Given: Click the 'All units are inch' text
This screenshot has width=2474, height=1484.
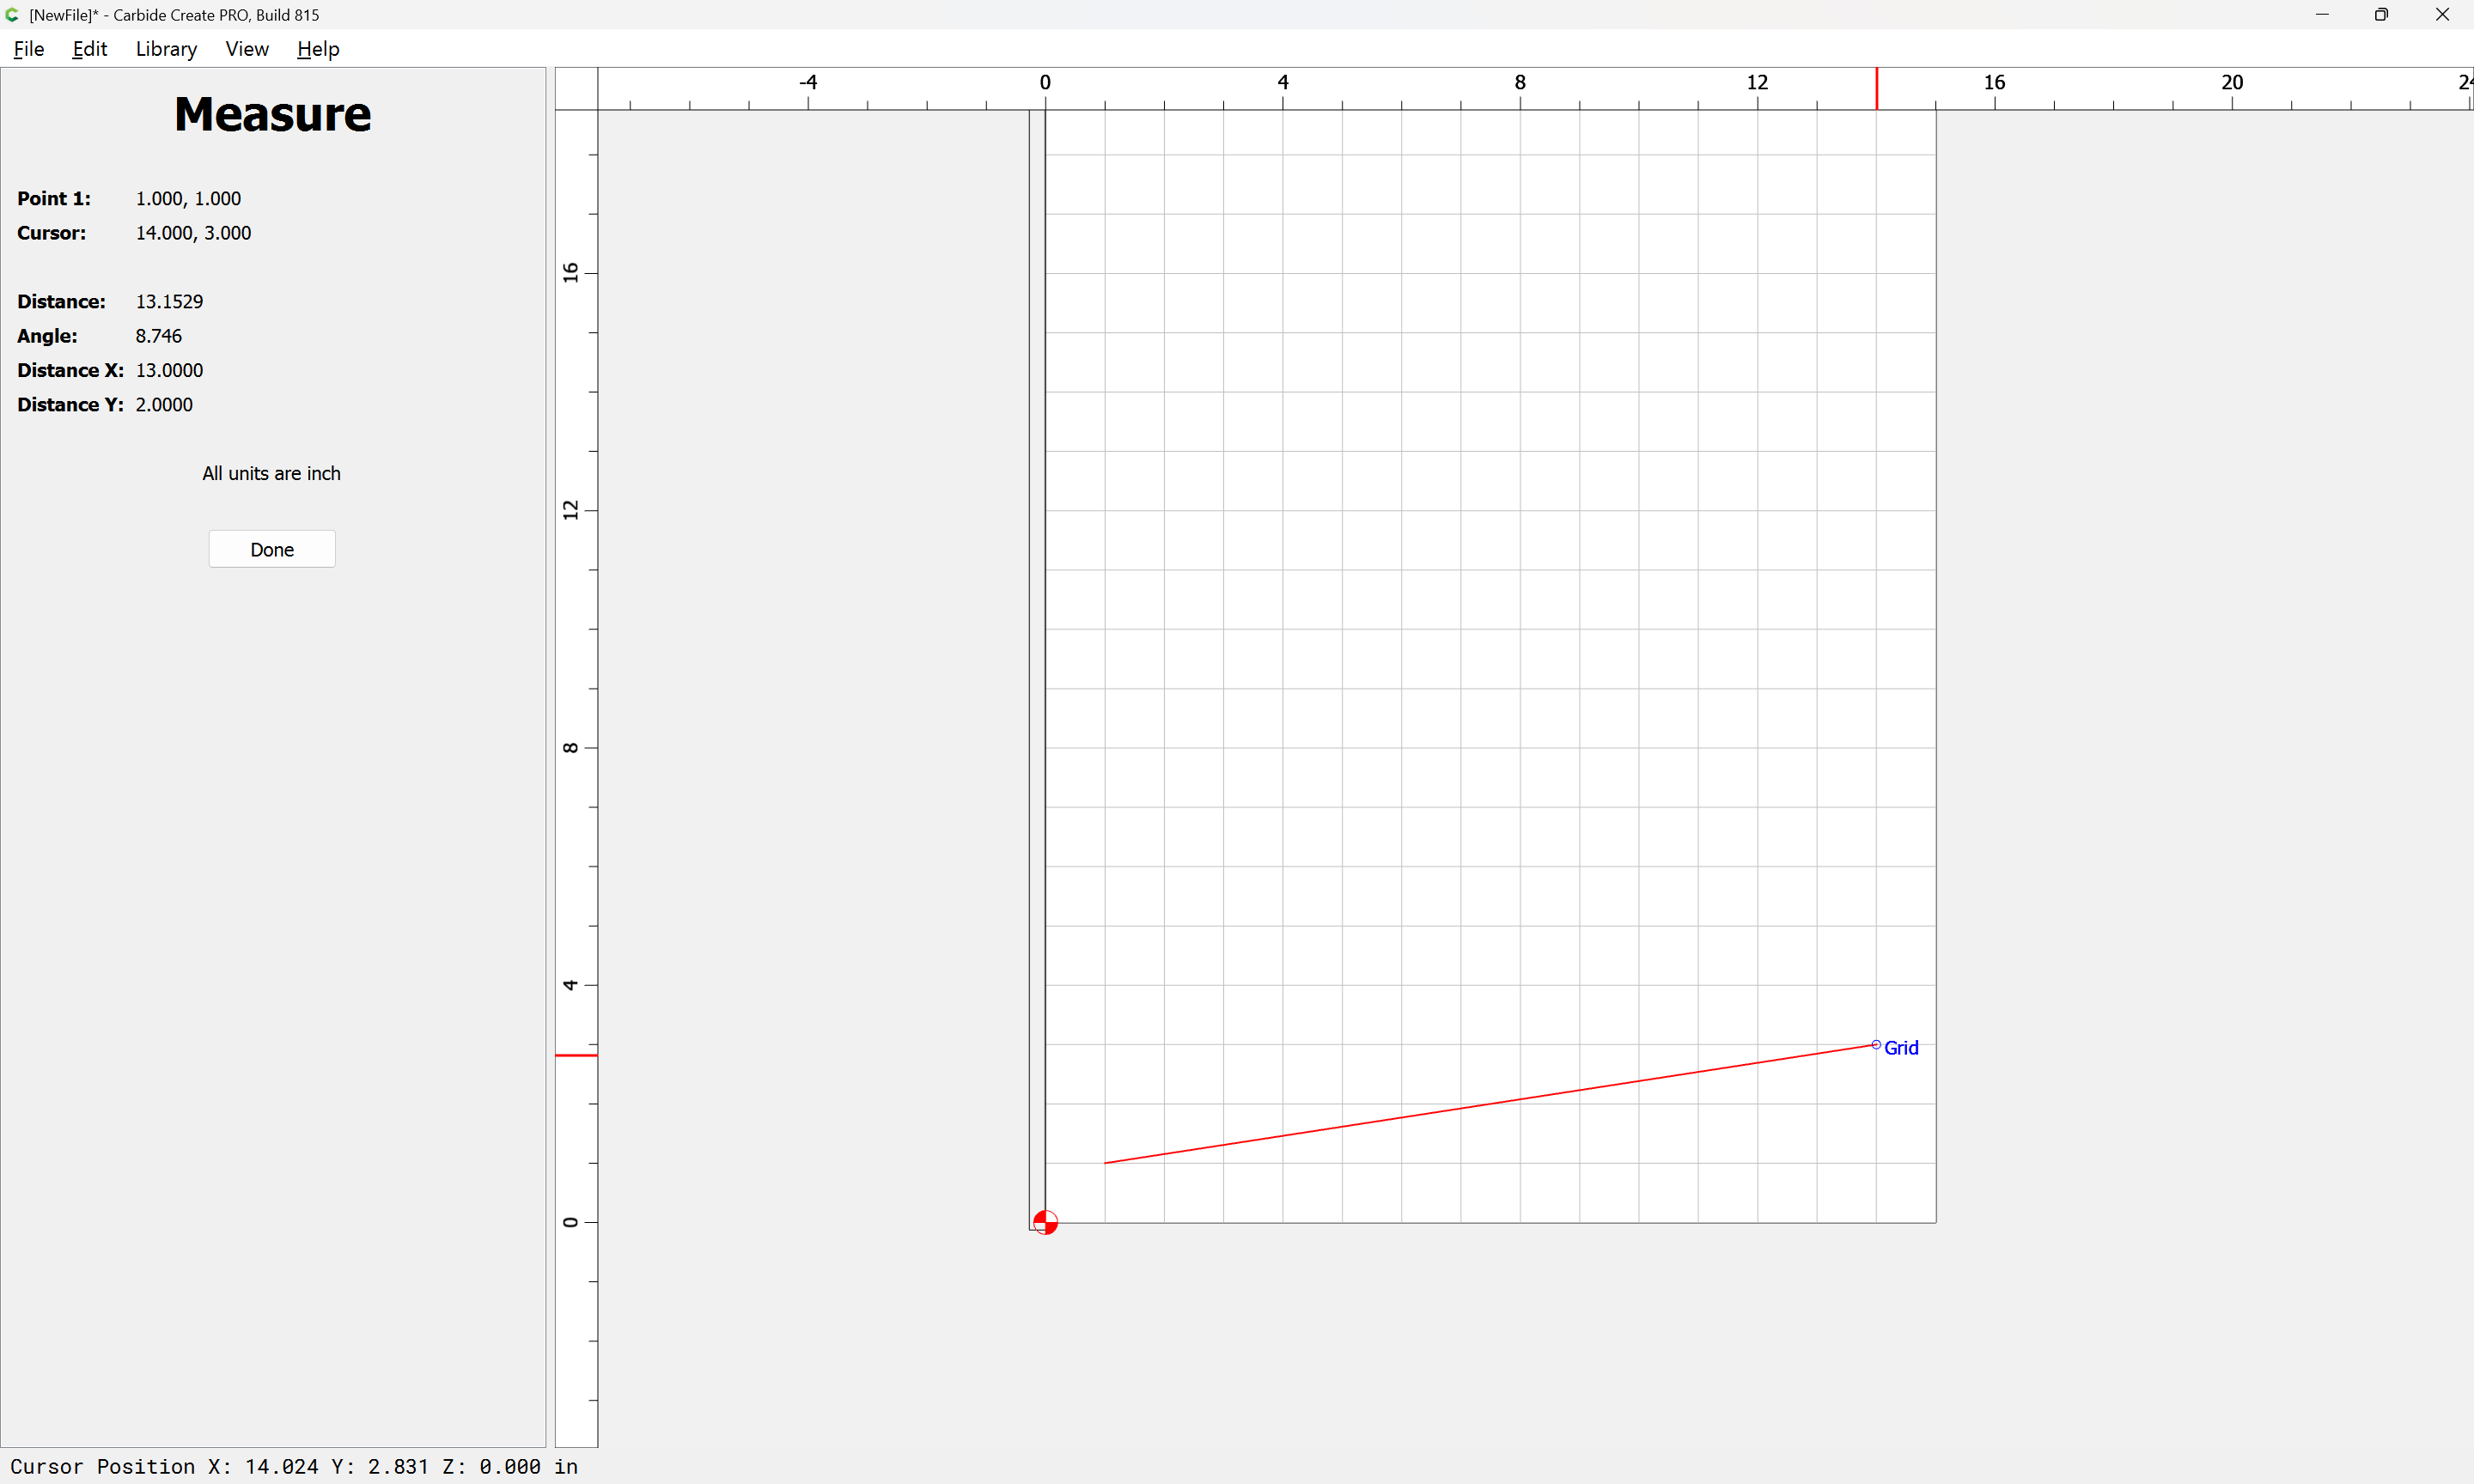Looking at the screenshot, I should tap(271, 473).
